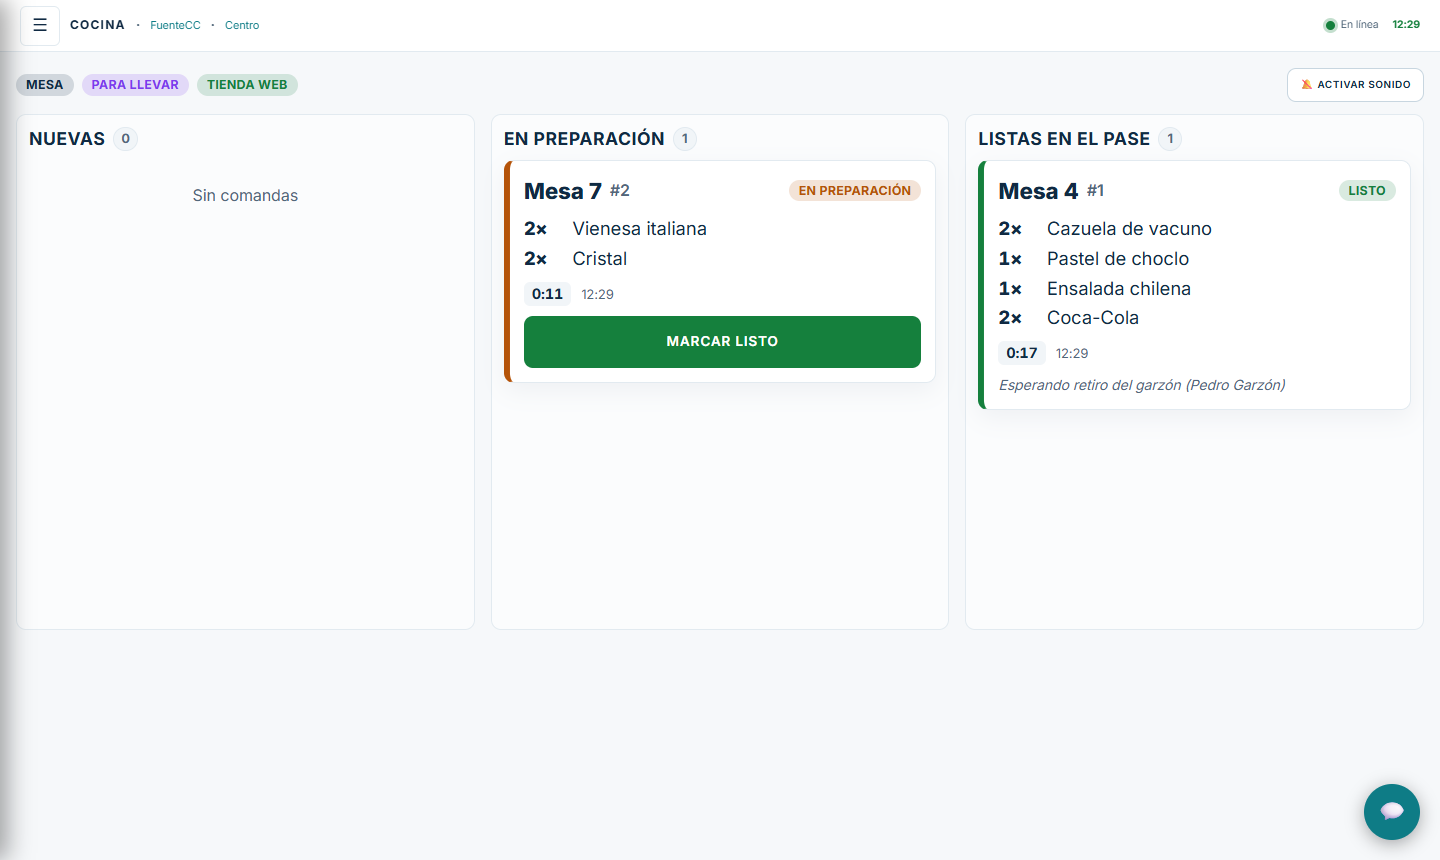Click the 0:11 elapsed timer

click(x=547, y=294)
